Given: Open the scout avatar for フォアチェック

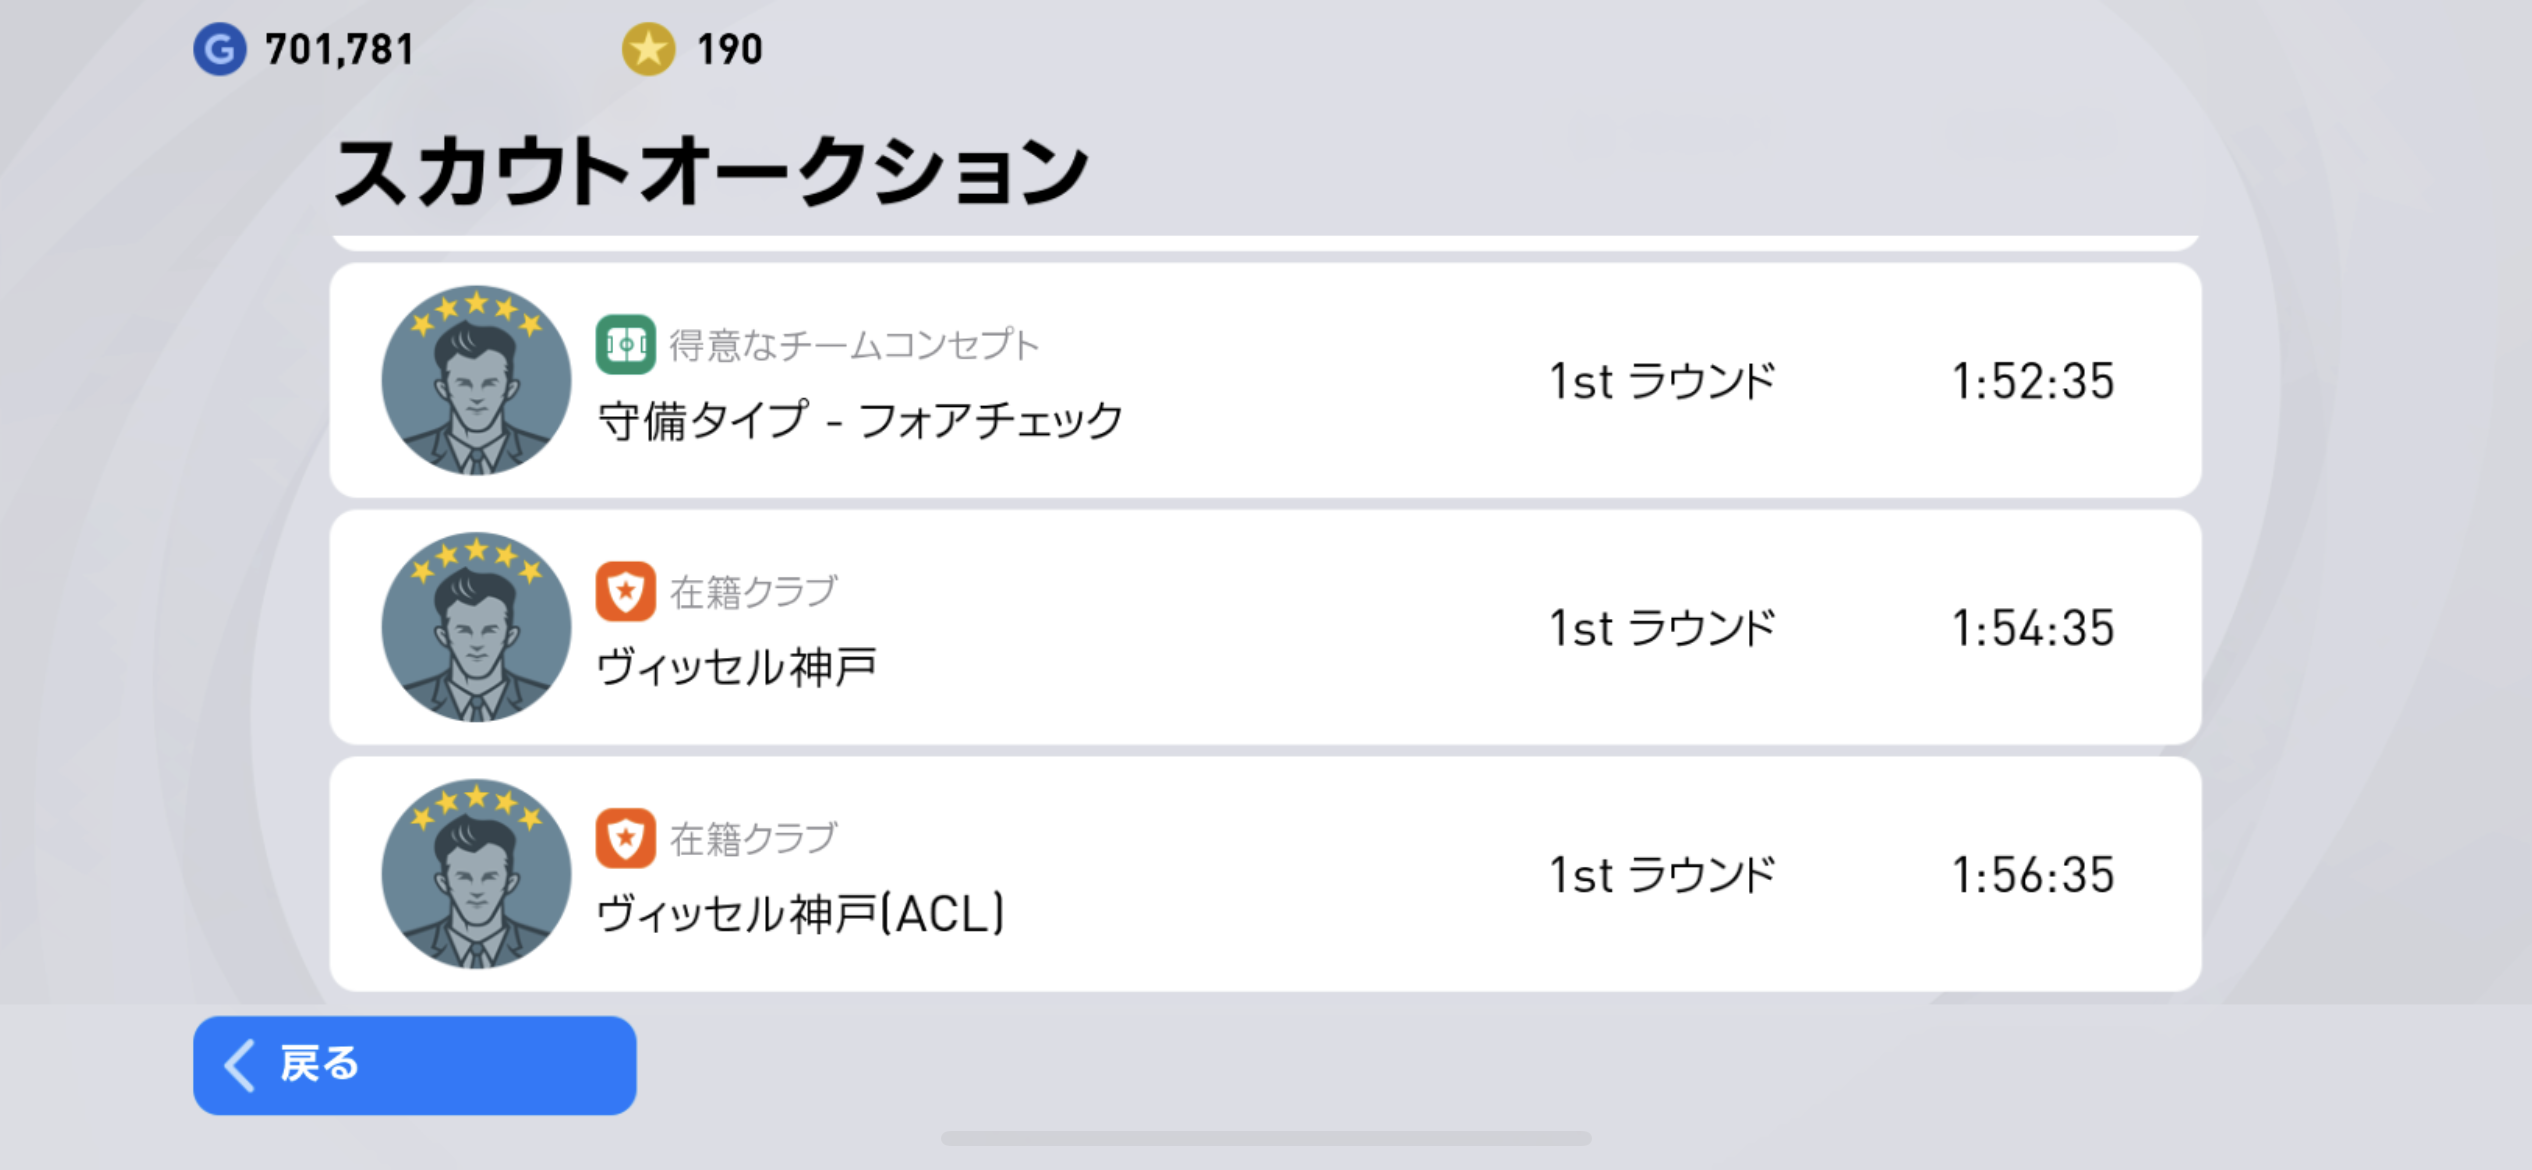Looking at the screenshot, I should tap(476, 380).
